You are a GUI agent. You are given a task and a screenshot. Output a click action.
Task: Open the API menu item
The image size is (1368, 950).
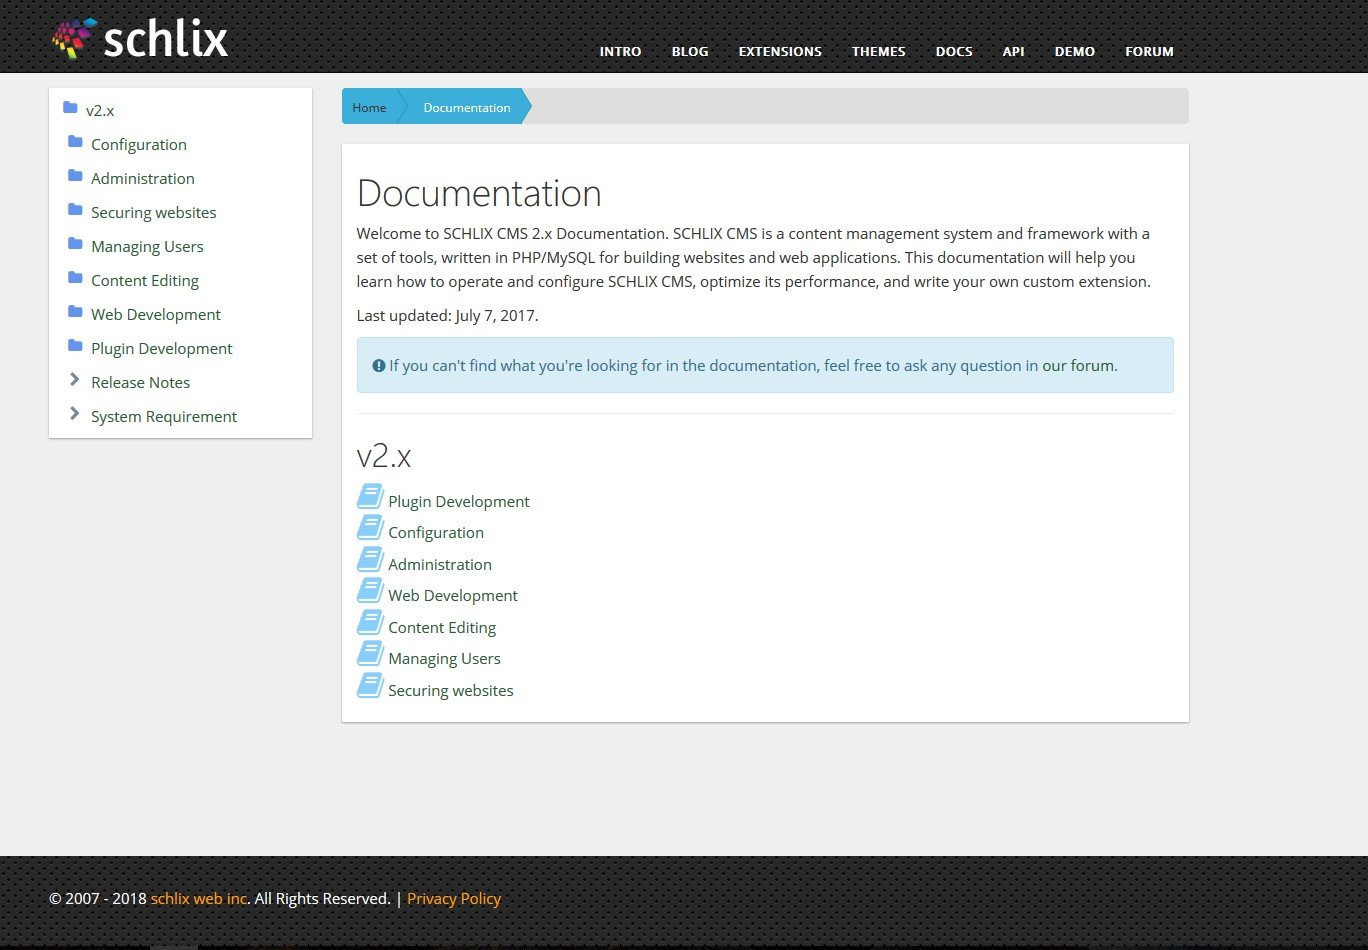coord(1014,51)
